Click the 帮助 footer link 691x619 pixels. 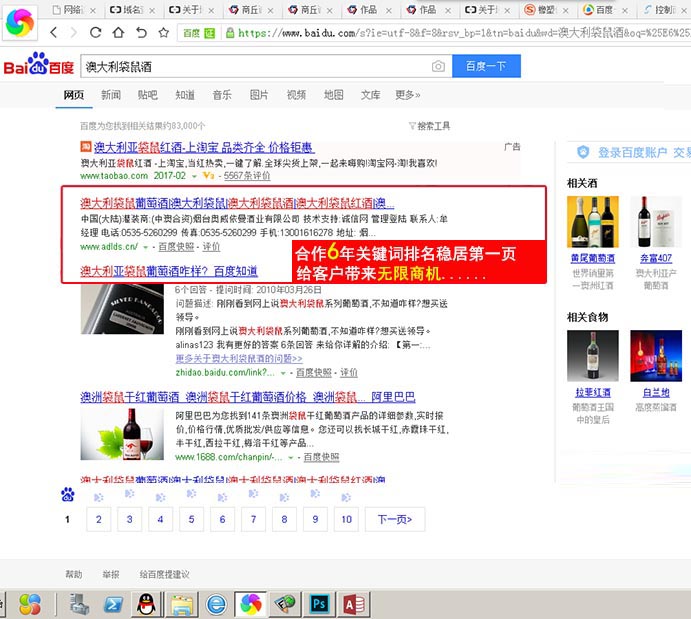pyautogui.click(x=74, y=575)
